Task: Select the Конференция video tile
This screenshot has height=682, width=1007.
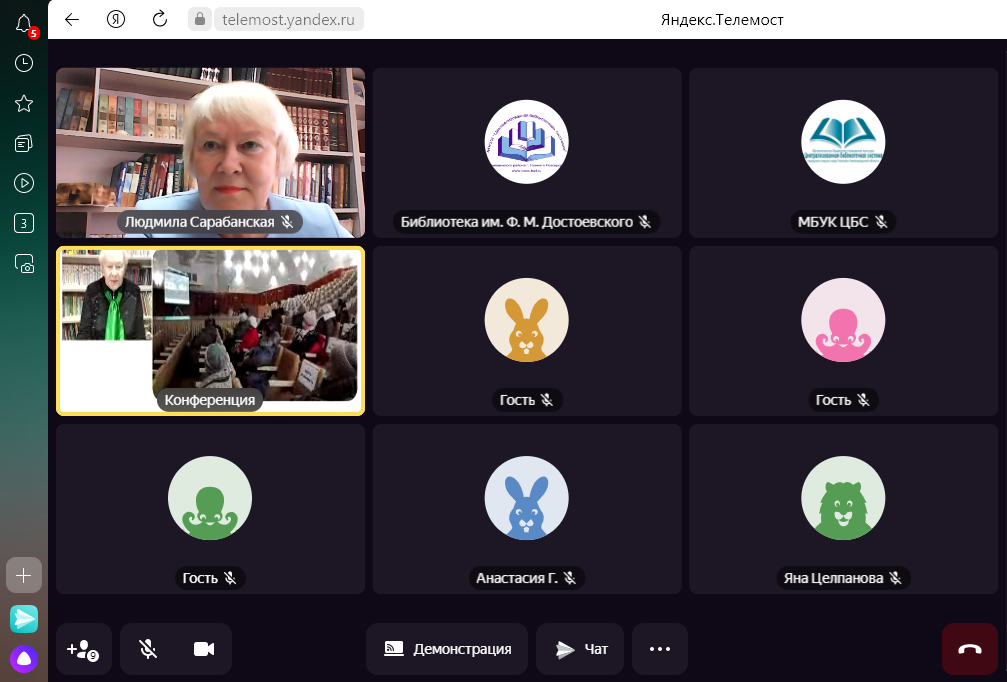Action: point(210,330)
